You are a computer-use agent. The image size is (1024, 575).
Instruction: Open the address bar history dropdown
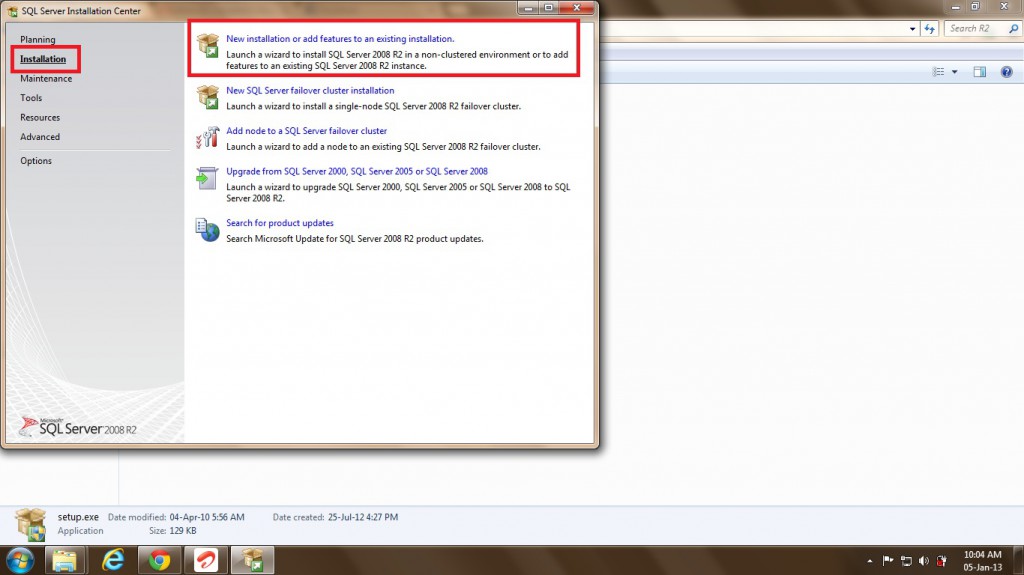coord(914,29)
